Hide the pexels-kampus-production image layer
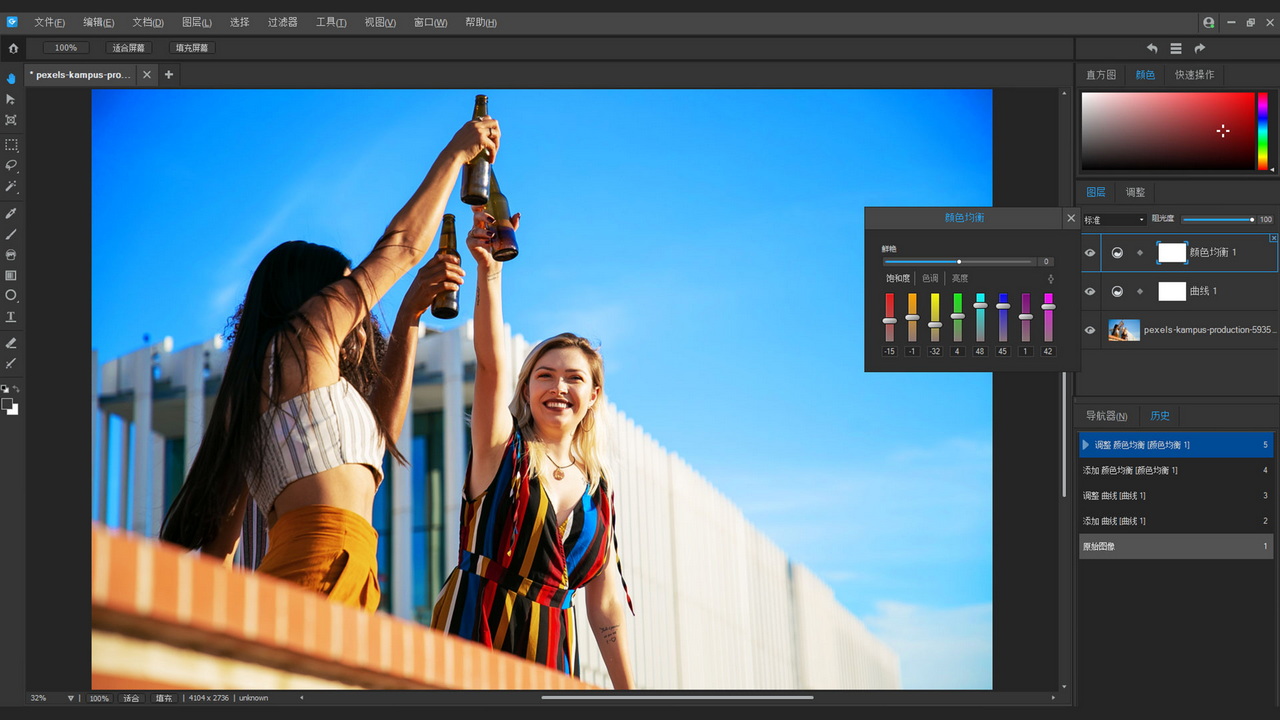 click(1090, 330)
